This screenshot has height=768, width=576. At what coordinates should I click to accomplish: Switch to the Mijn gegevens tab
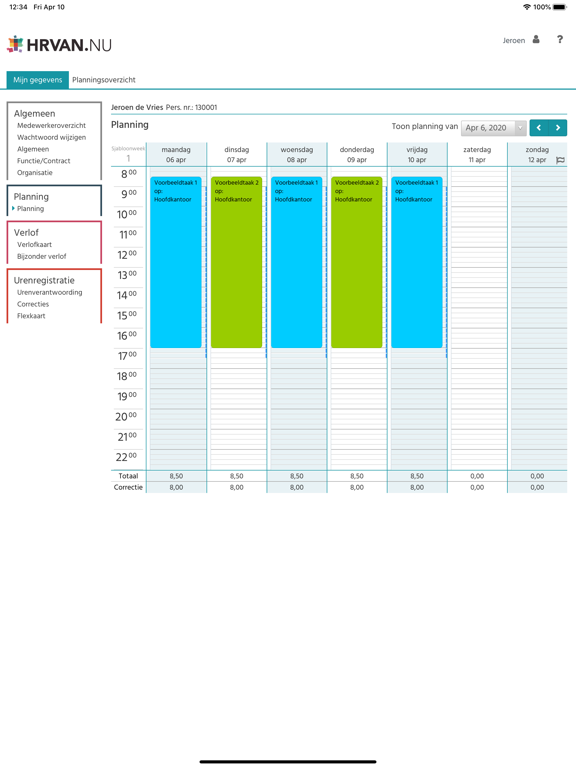tap(38, 80)
